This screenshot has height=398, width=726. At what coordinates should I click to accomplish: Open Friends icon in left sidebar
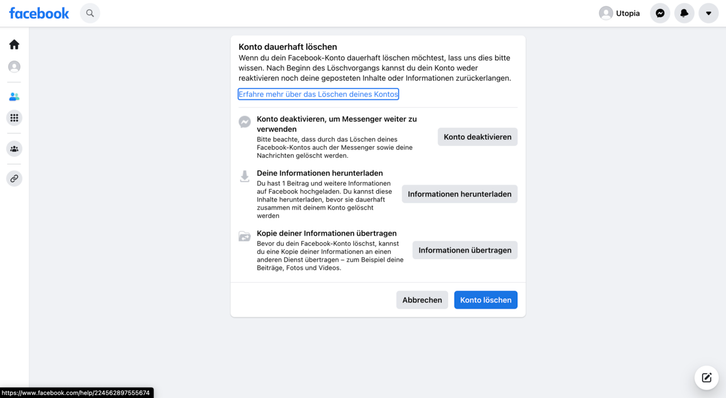(x=14, y=97)
